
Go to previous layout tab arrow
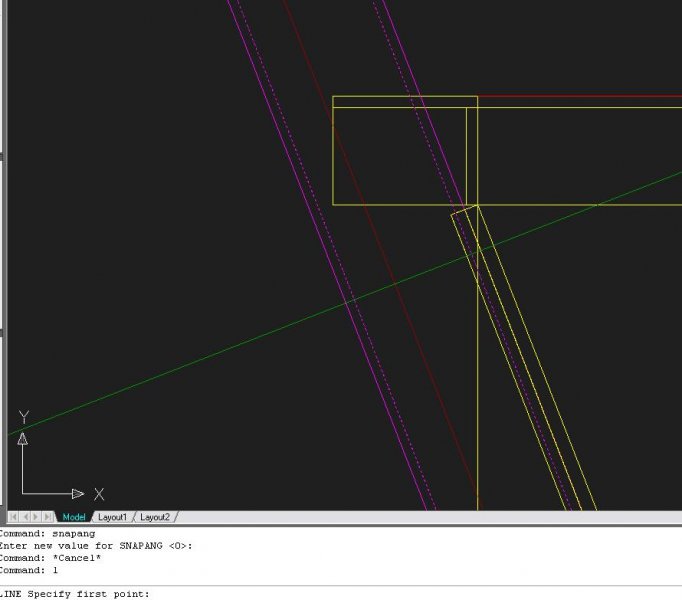pos(25,517)
